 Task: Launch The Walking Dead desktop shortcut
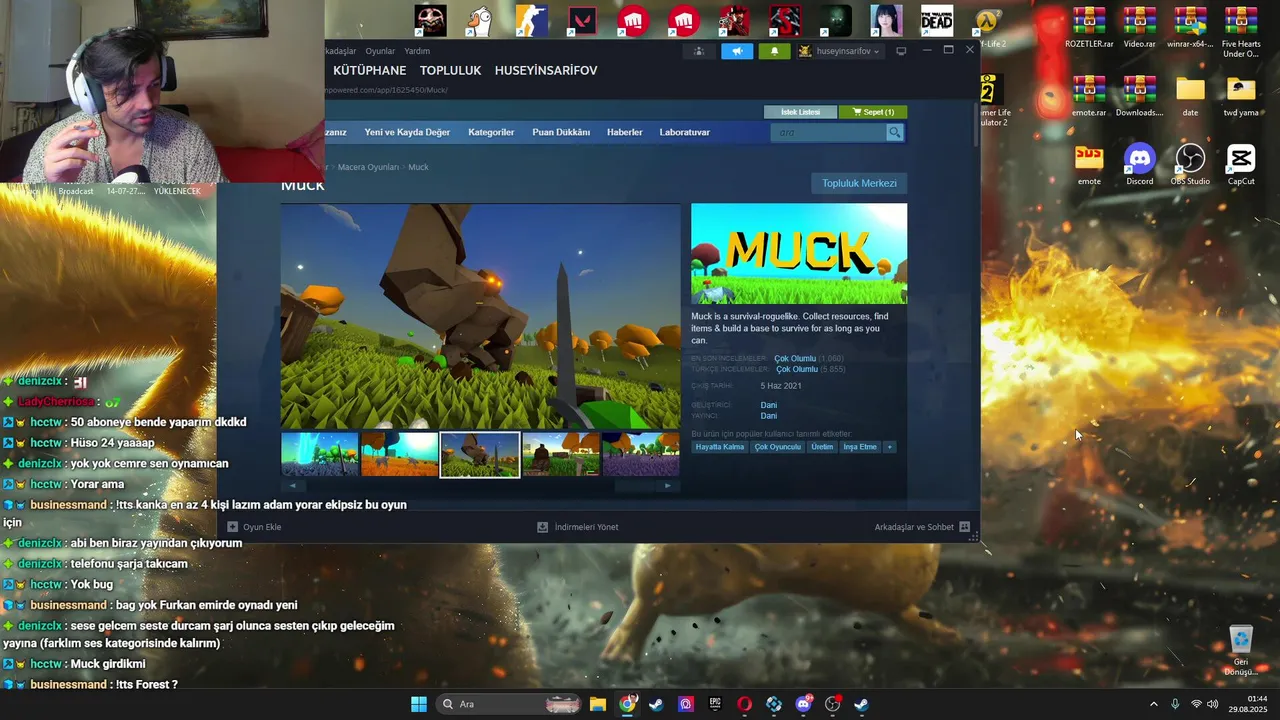point(937,20)
